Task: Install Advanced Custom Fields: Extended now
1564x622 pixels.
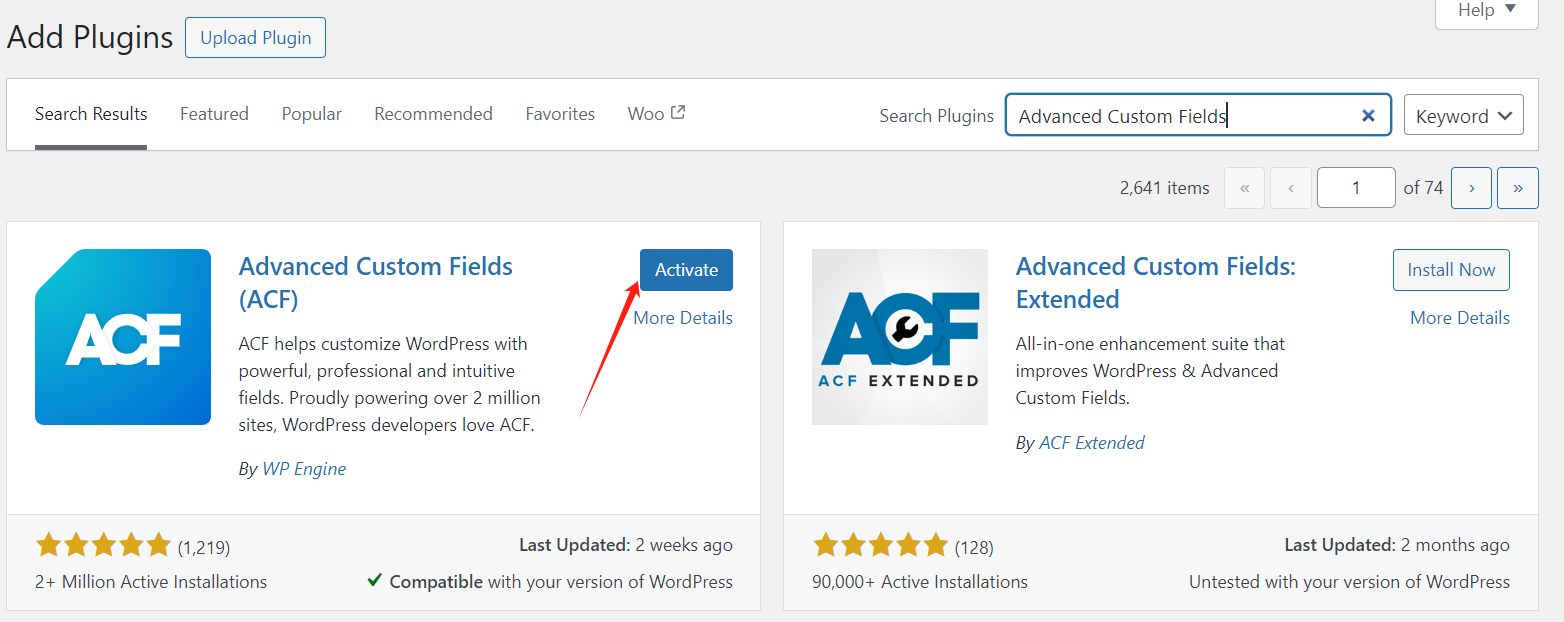Action: pos(1451,270)
